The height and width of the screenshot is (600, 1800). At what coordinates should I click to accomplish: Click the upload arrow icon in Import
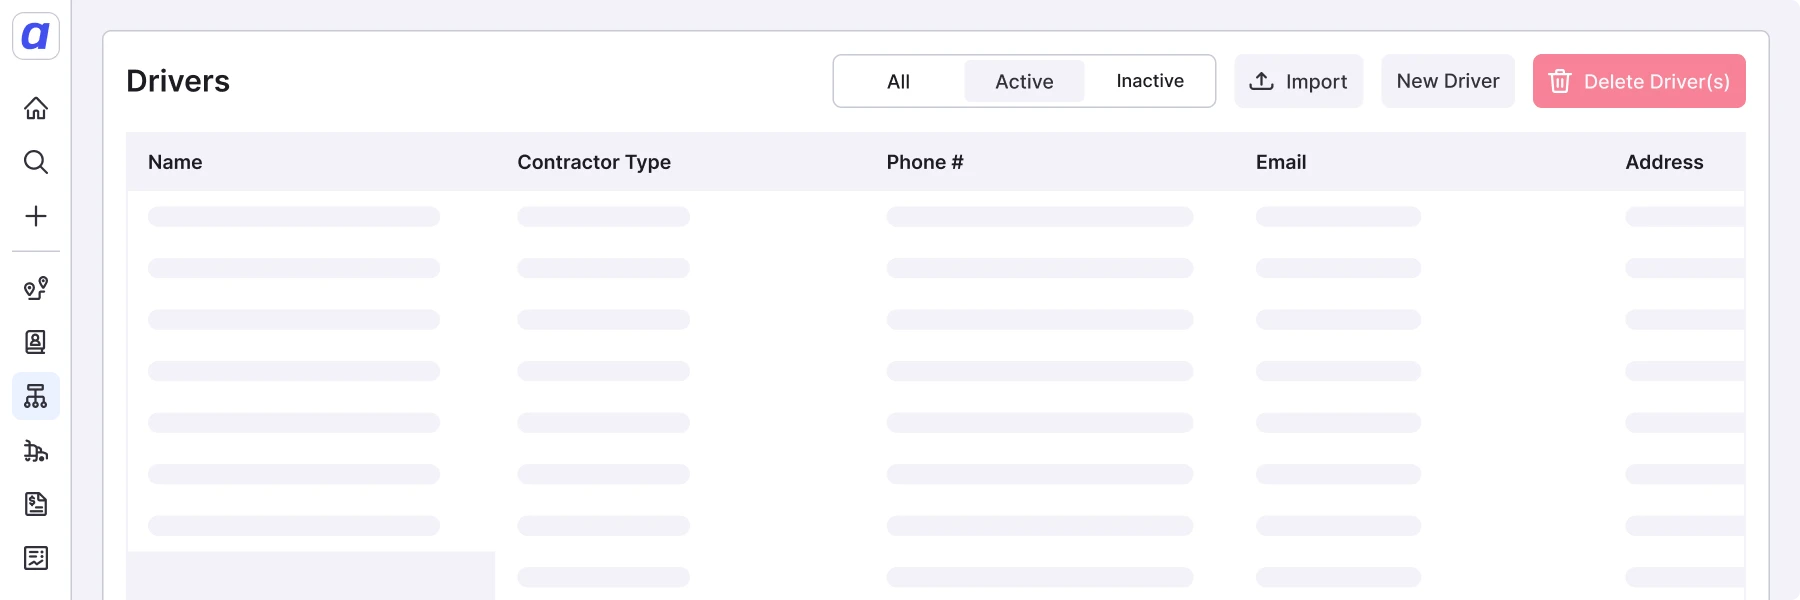tap(1262, 81)
